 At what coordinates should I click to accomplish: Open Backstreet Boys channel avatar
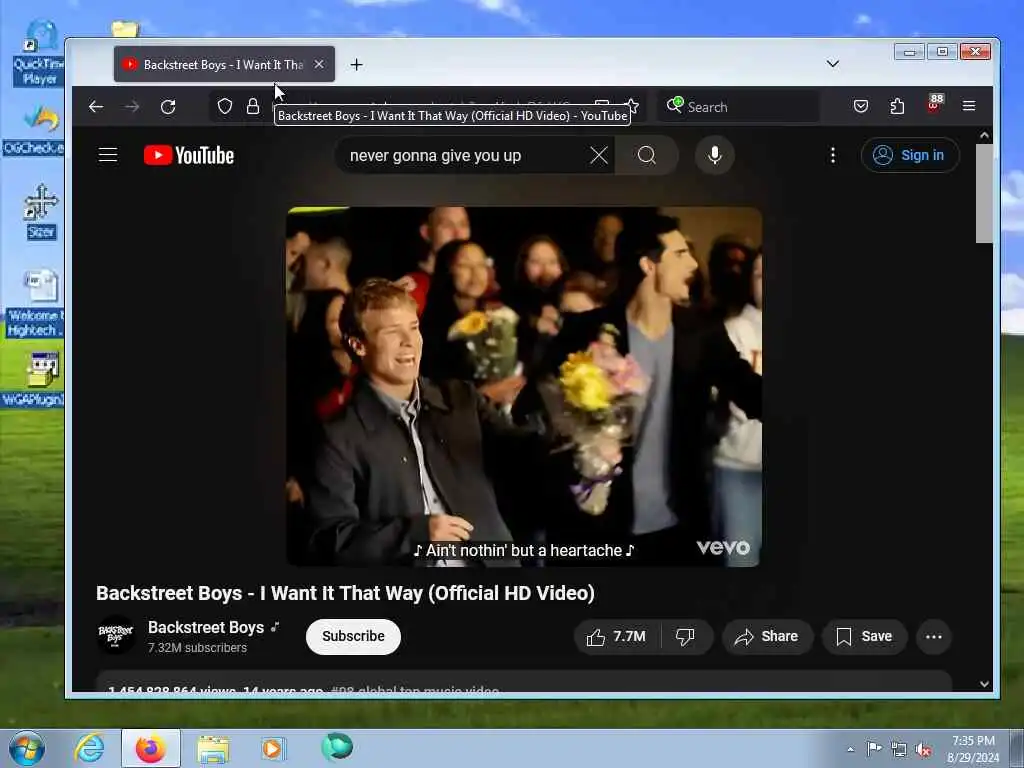[x=116, y=635]
